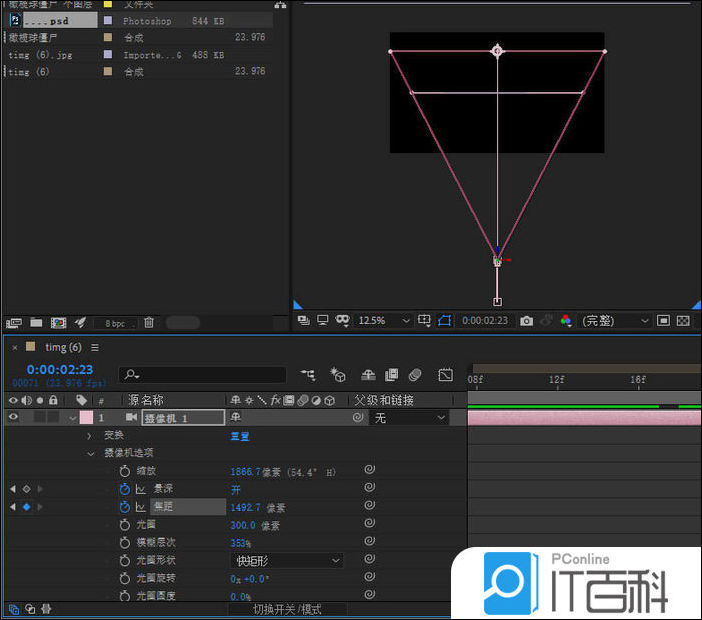Screen dimensions: 702x620
Task: Select timg (6).jpg in project panel
Action: point(40,55)
